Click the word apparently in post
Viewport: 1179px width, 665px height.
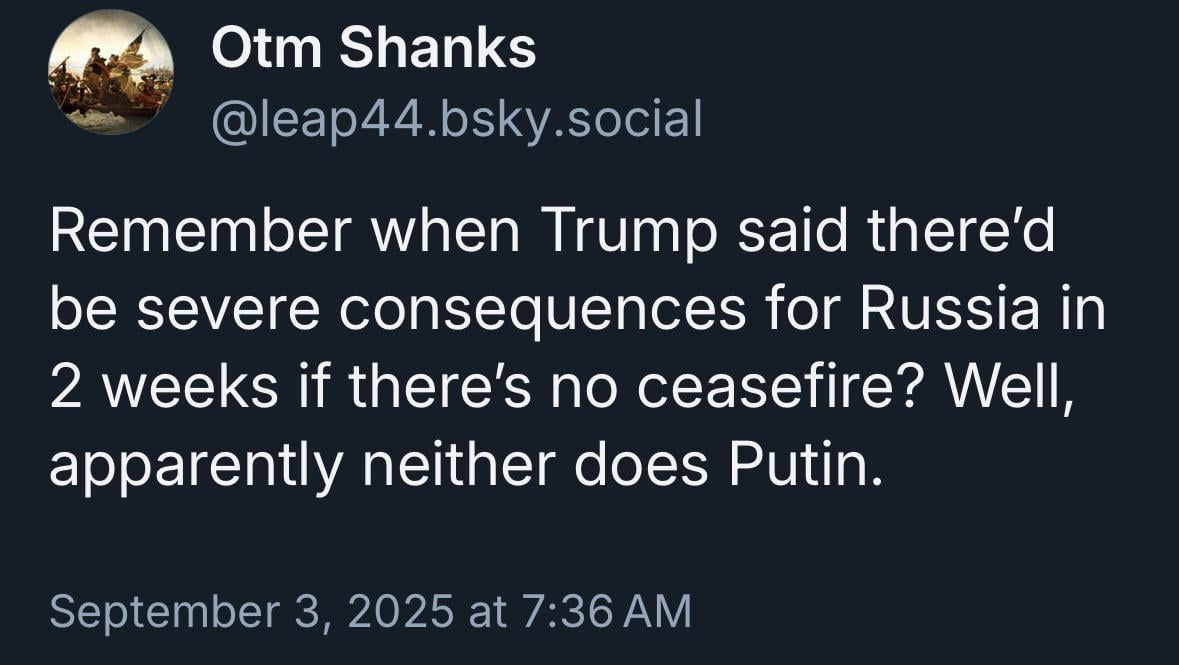(196, 468)
